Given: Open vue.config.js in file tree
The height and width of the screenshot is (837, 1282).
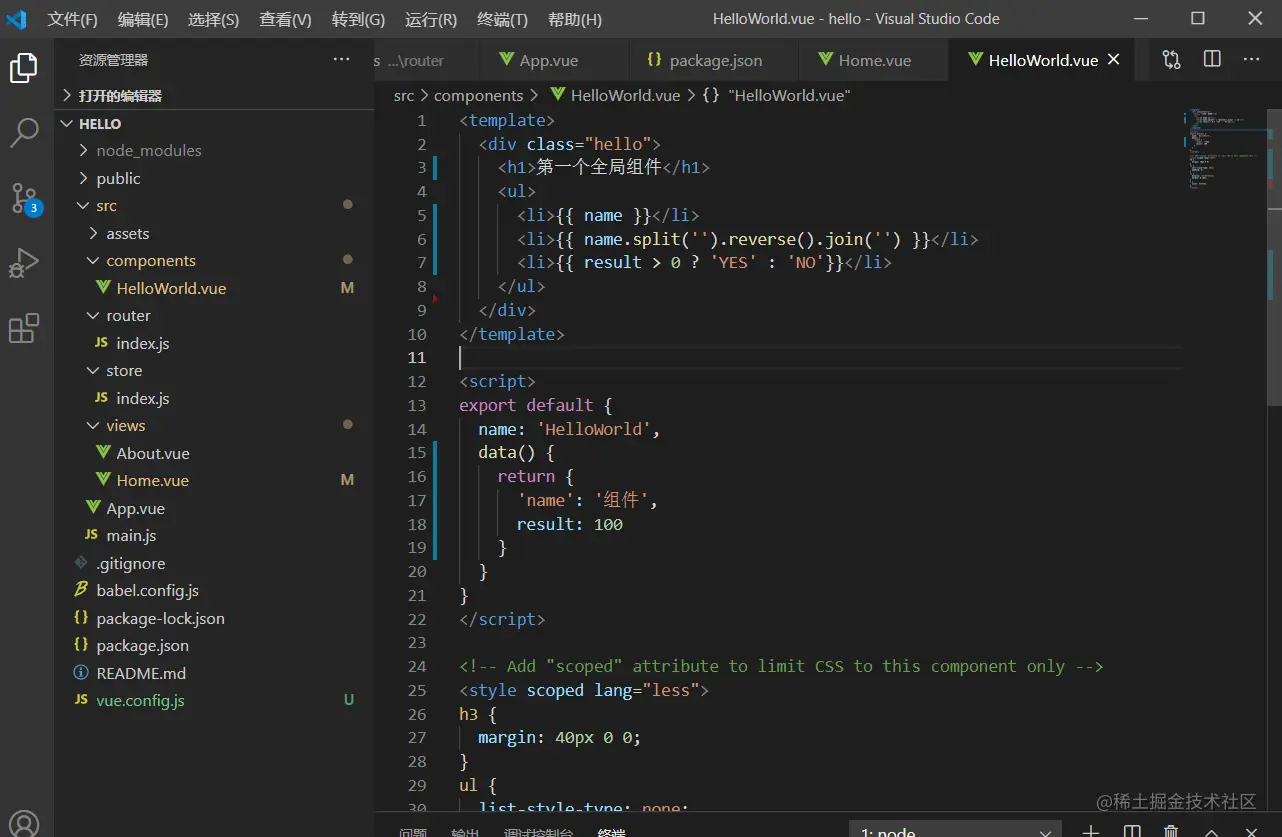Looking at the screenshot, I should coord(140,701).
